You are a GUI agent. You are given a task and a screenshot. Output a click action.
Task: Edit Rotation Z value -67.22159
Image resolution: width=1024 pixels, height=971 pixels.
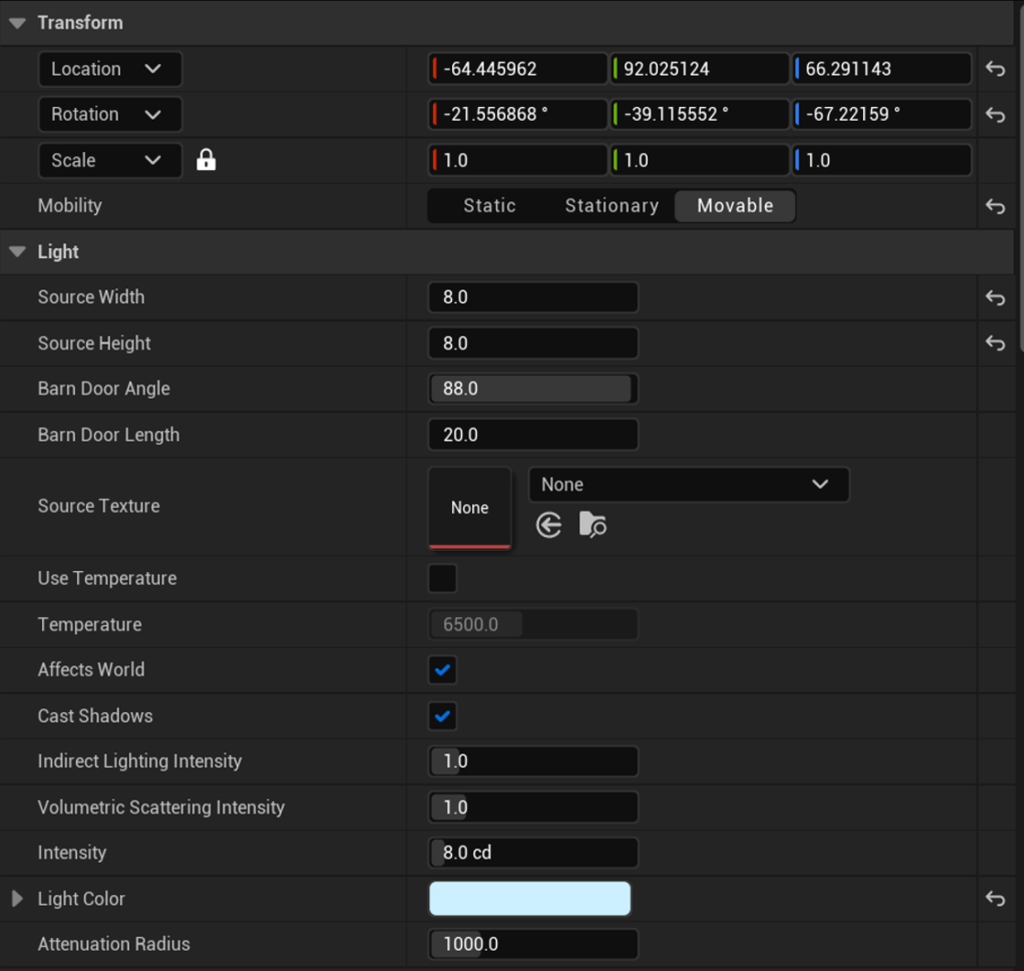tap(882, 114)
